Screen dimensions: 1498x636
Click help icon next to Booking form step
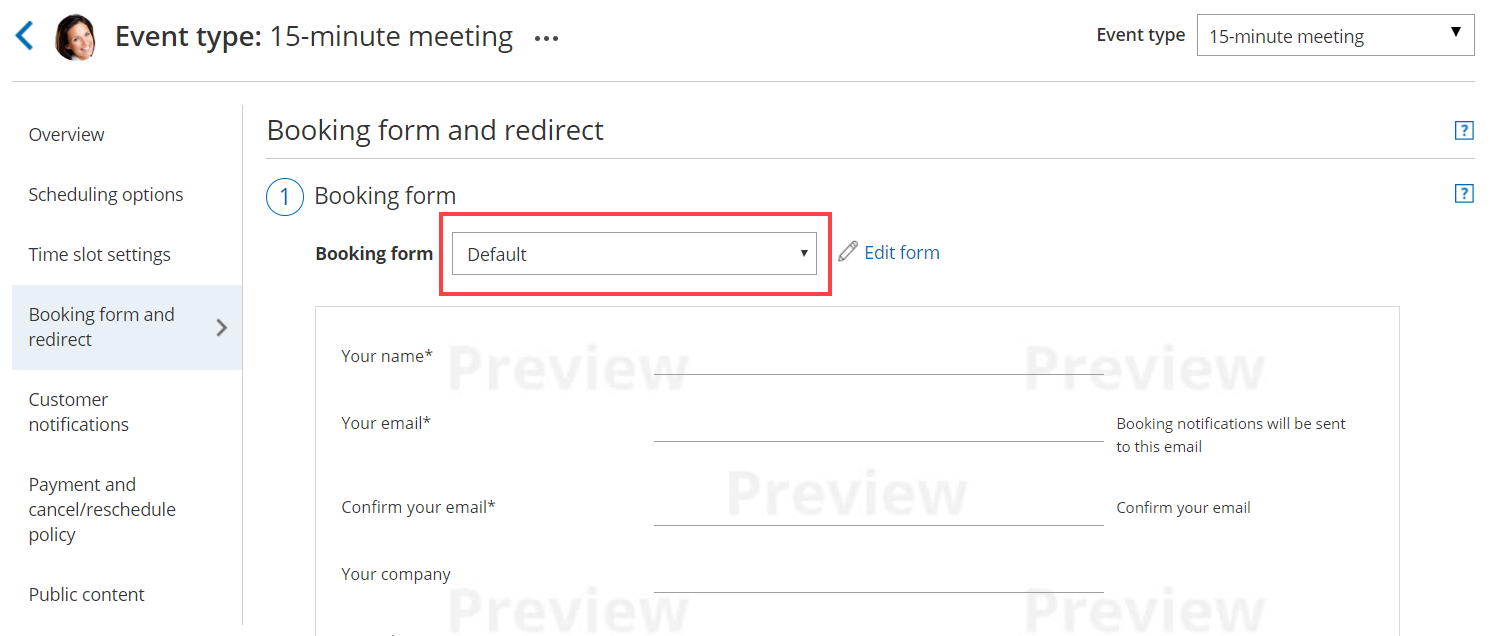click(1464, 194)
